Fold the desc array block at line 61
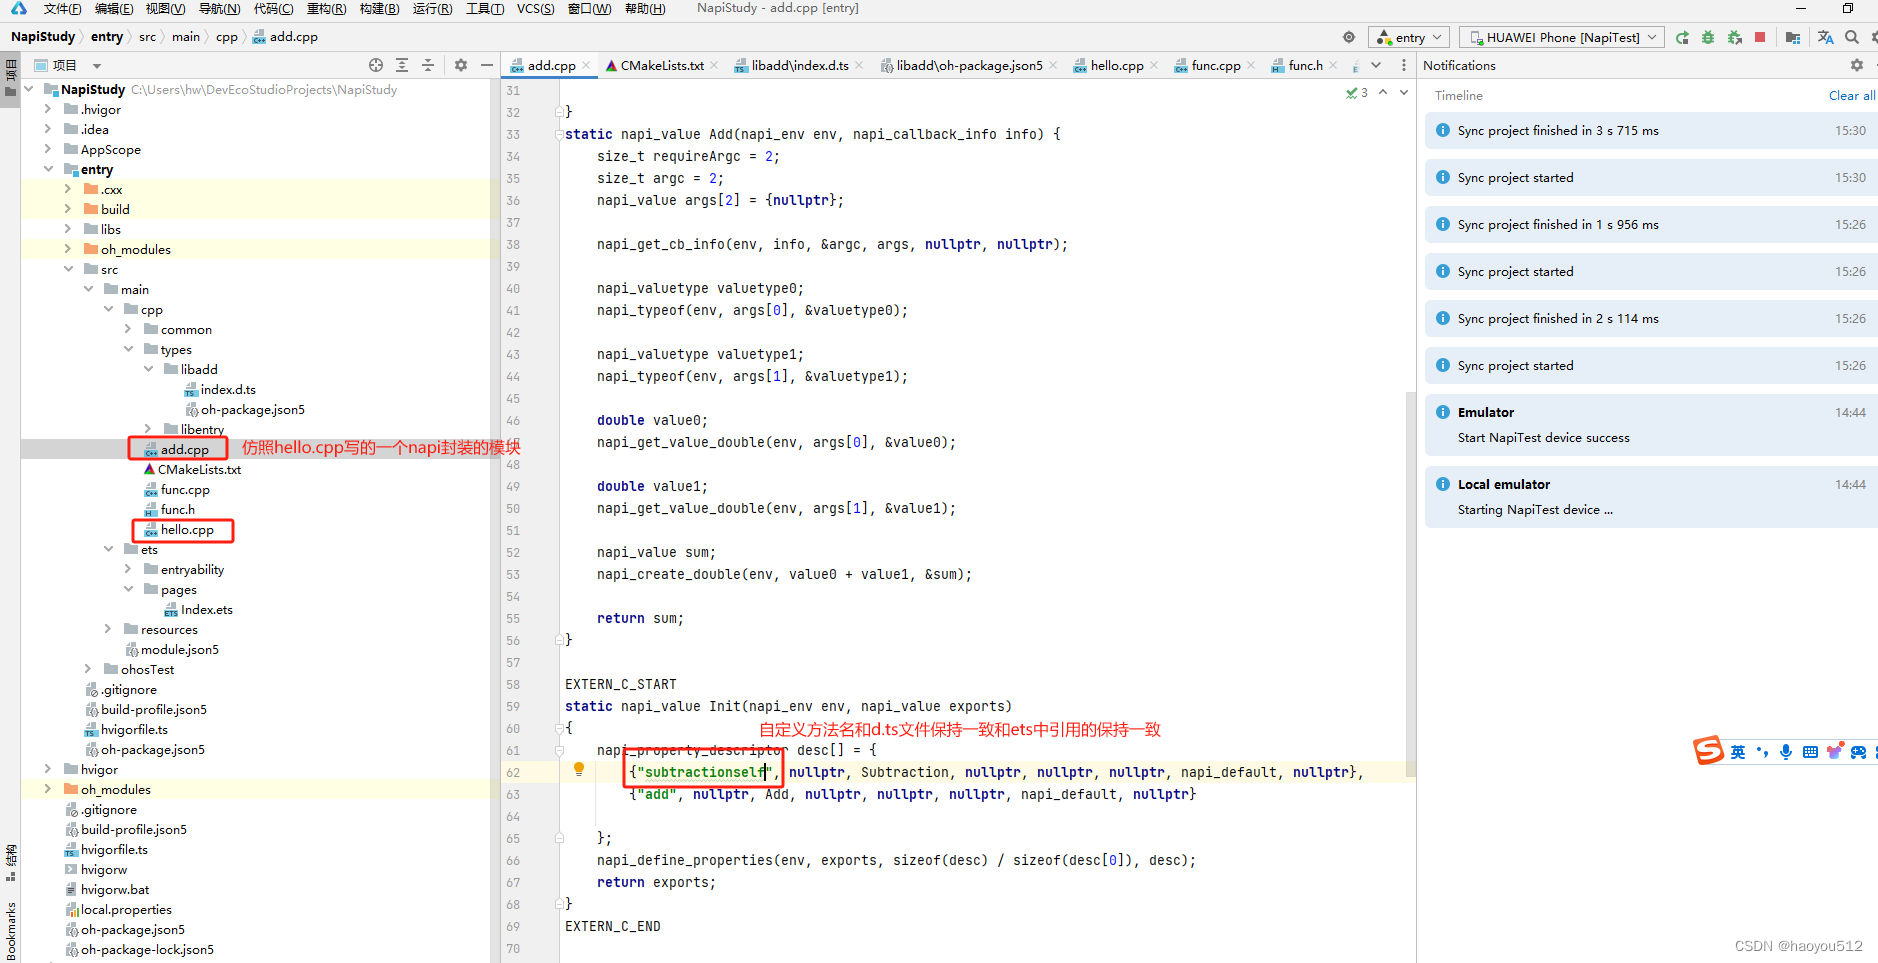 [x=559, y=750]
